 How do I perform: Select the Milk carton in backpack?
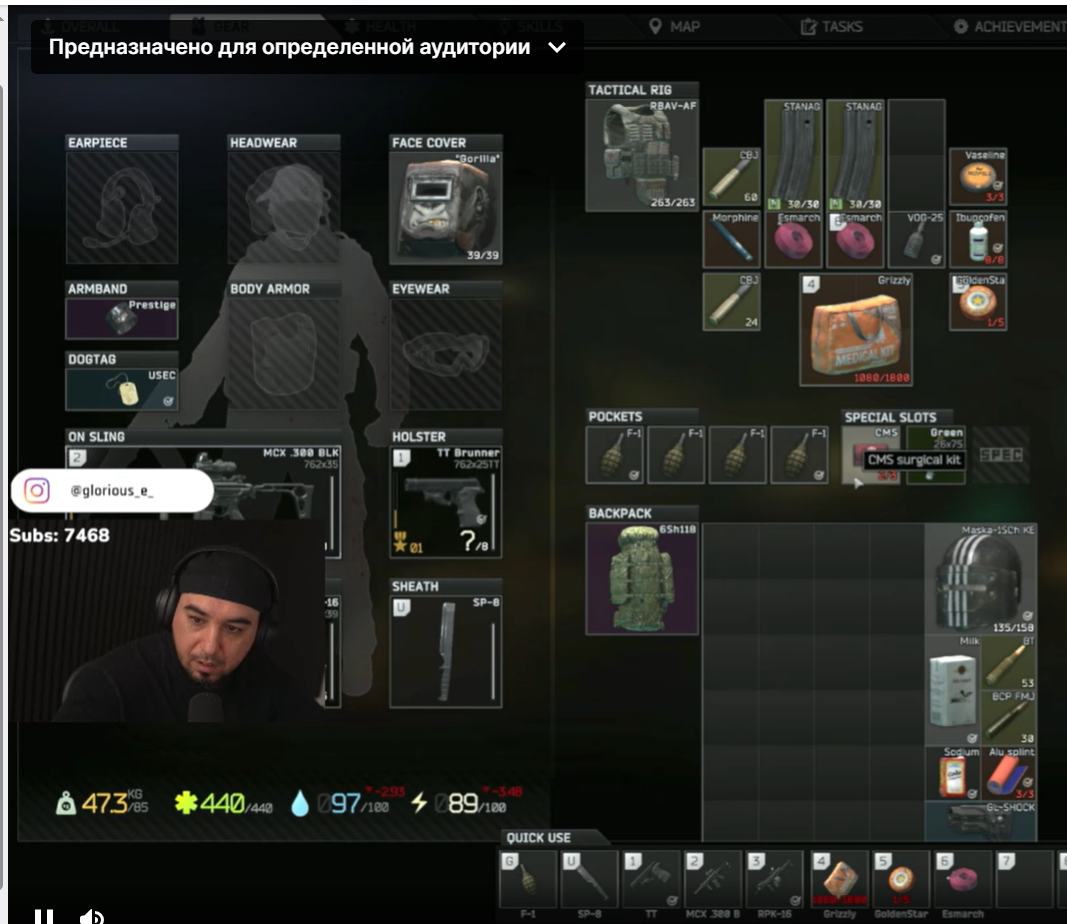click(x=953, y=691)
